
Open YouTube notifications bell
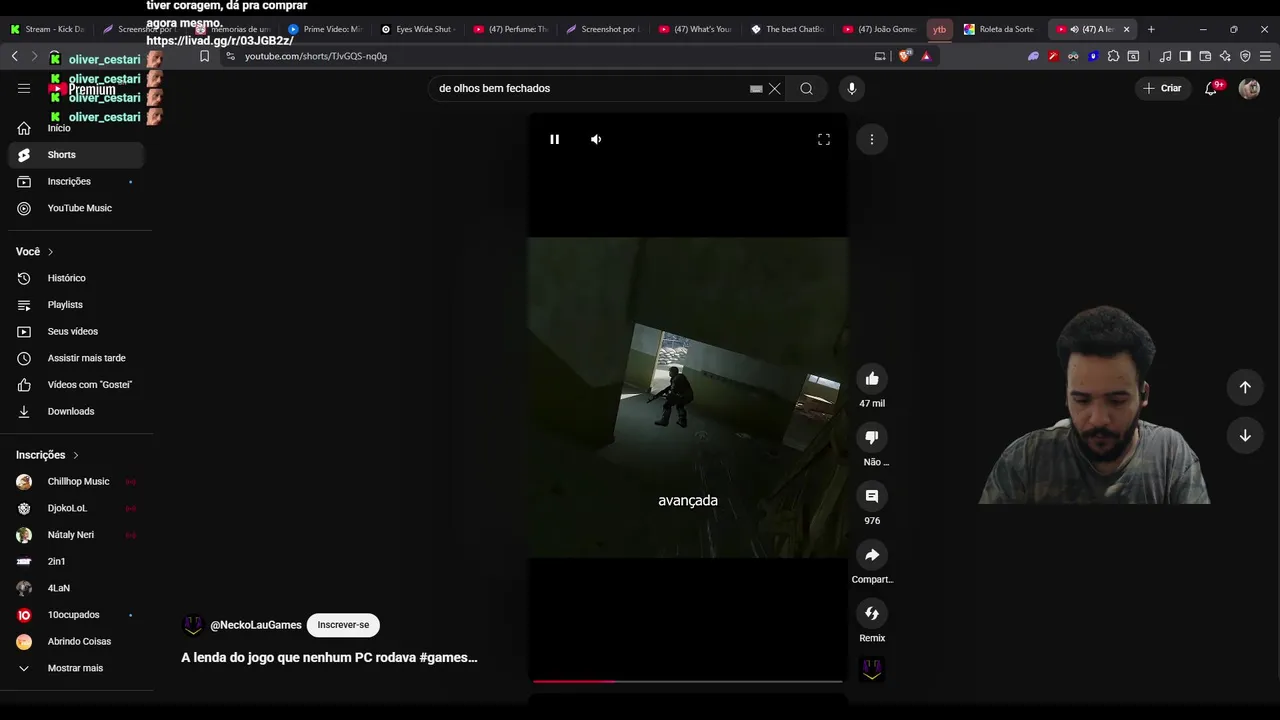pos(1211,88)
